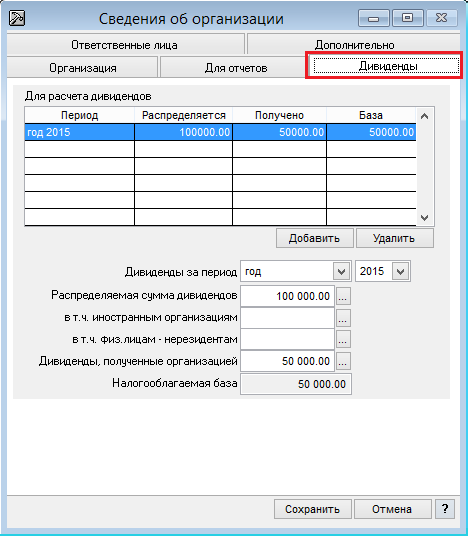The width and height of the screenshot is (468, 536).
Task: Click table scrollbar up arrow
Action: 425,116
